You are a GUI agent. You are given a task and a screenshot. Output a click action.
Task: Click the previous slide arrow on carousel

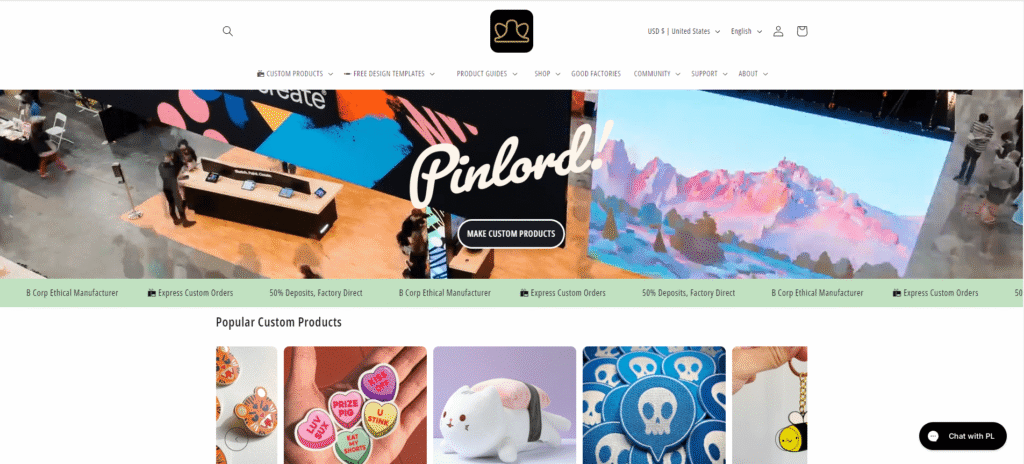point(236,439)
